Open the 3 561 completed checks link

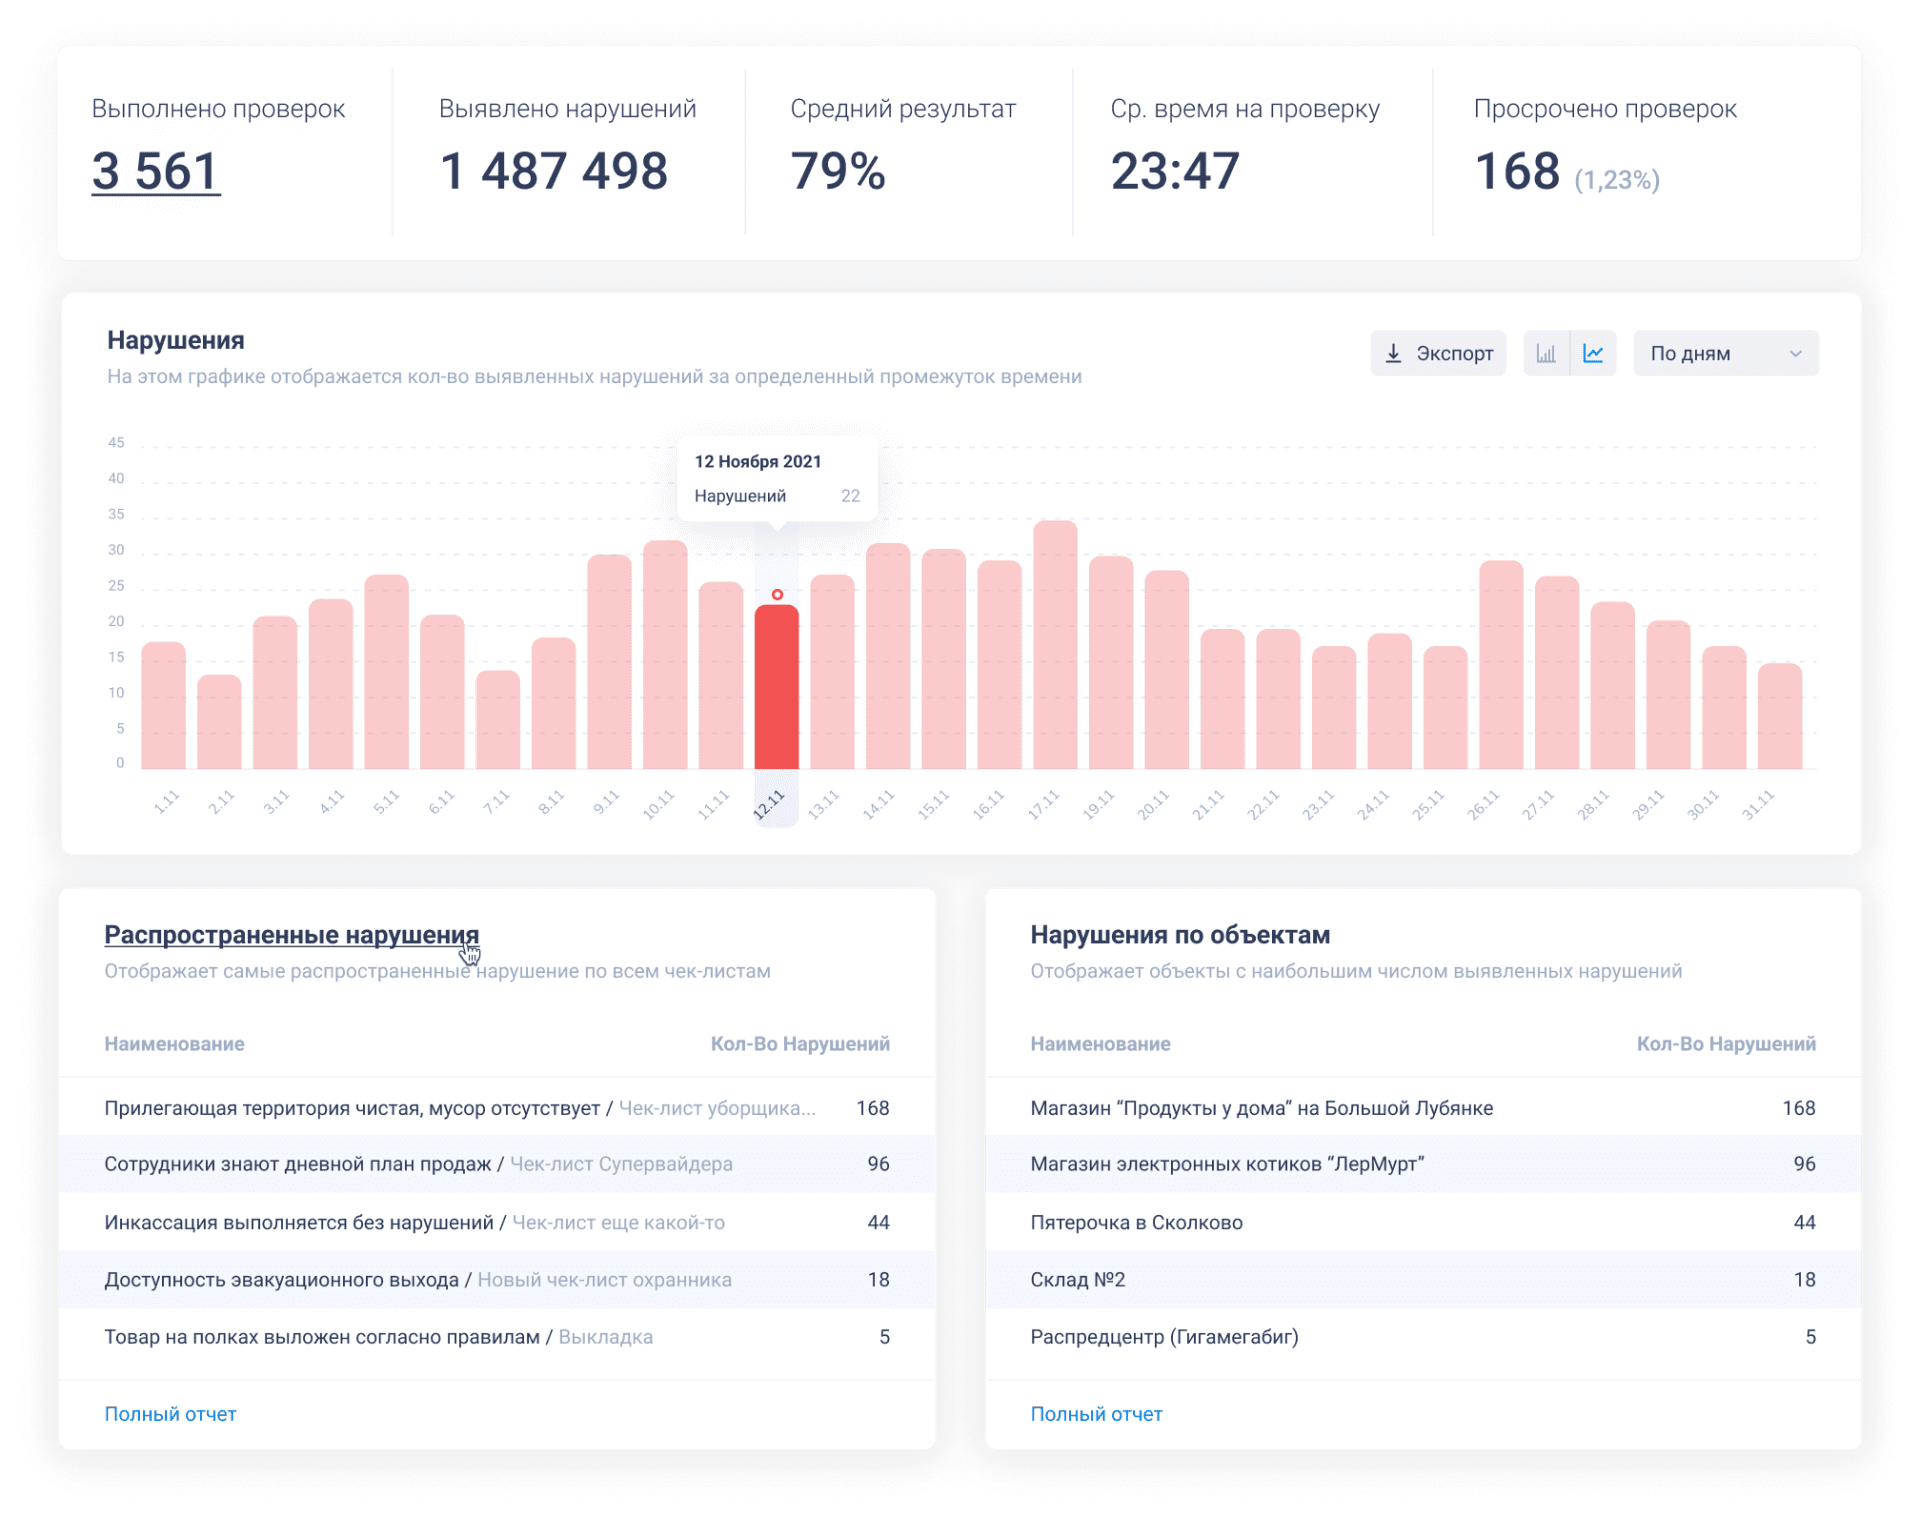(x=156, y=171)
